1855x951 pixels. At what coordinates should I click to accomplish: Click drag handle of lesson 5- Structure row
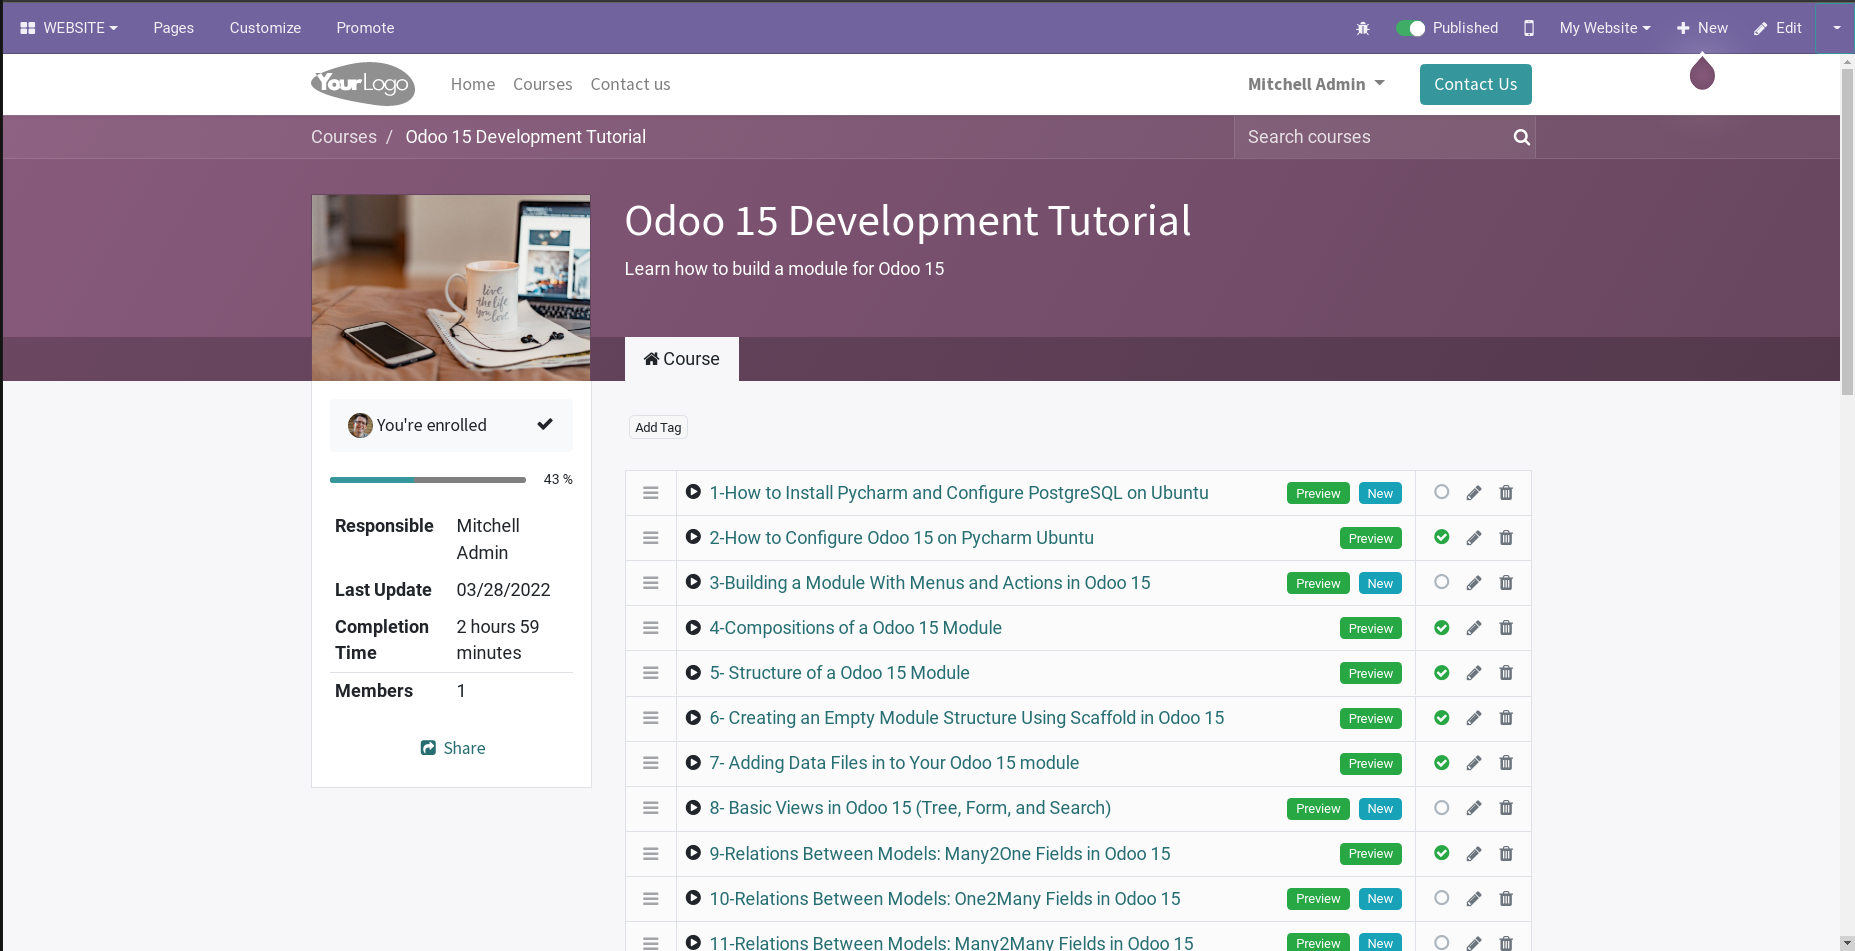click(x=651, y=673)
